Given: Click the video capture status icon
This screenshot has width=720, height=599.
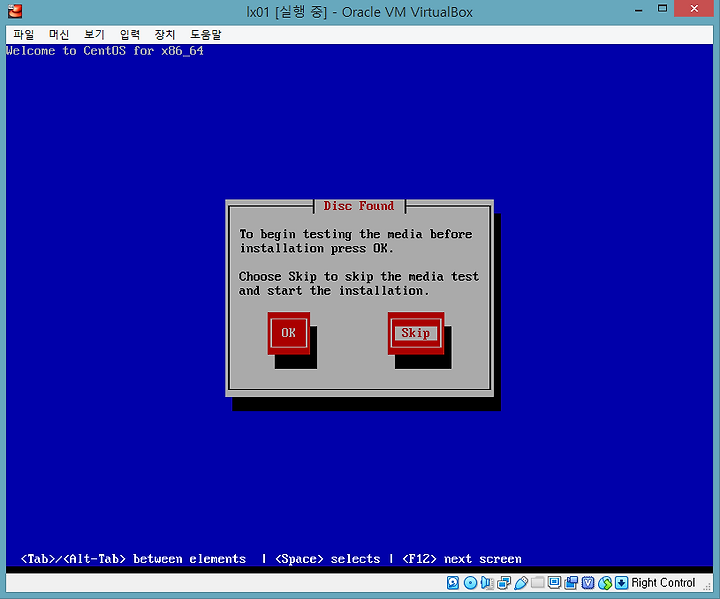Looking at the screenshot, I should 571,583.
